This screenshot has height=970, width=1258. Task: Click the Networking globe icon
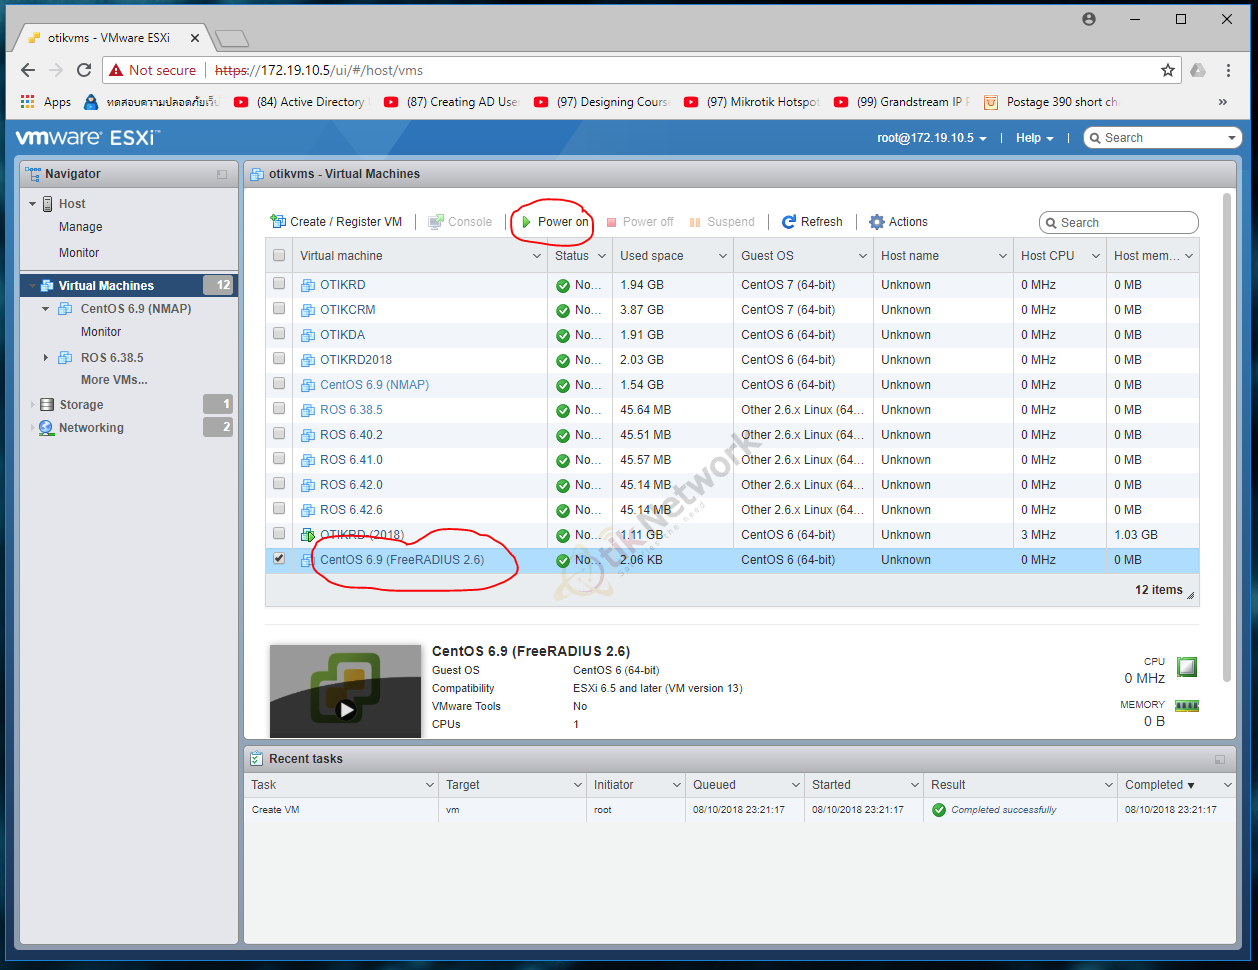point(46,428)
